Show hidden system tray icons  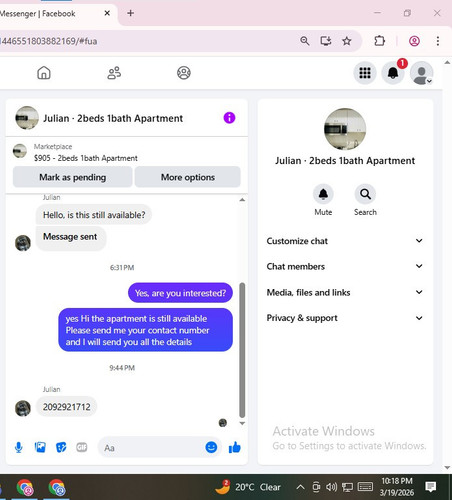[300, 487]
